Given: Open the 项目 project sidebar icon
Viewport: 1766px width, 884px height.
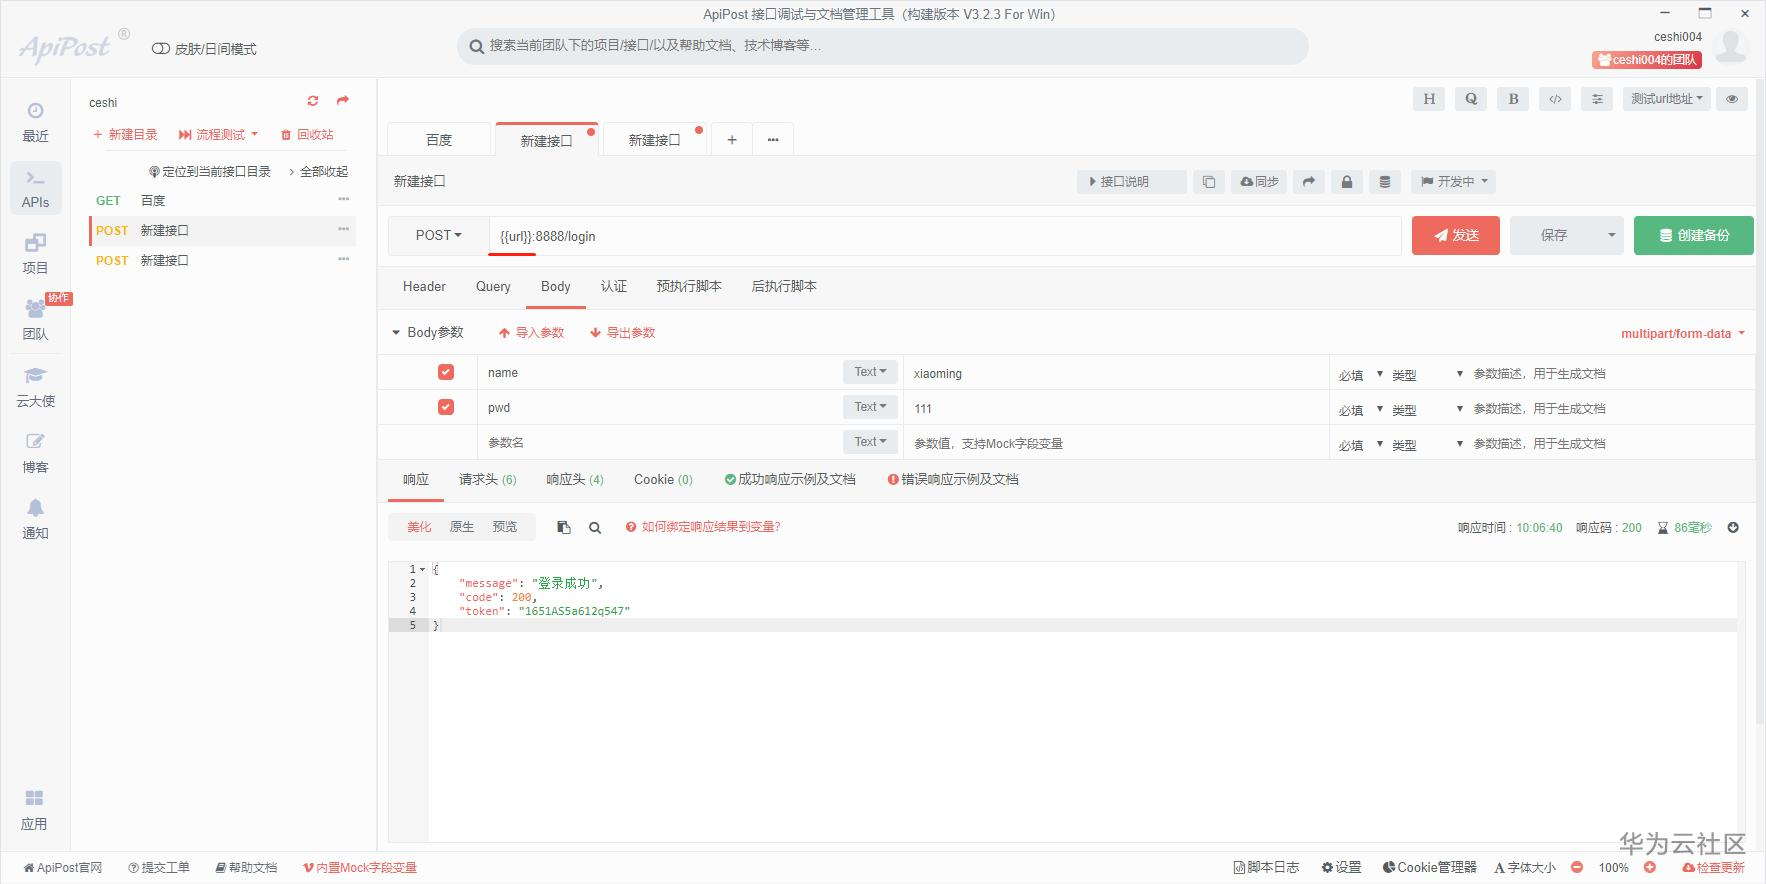Looking at the screenshot, I should click(35, 254).
